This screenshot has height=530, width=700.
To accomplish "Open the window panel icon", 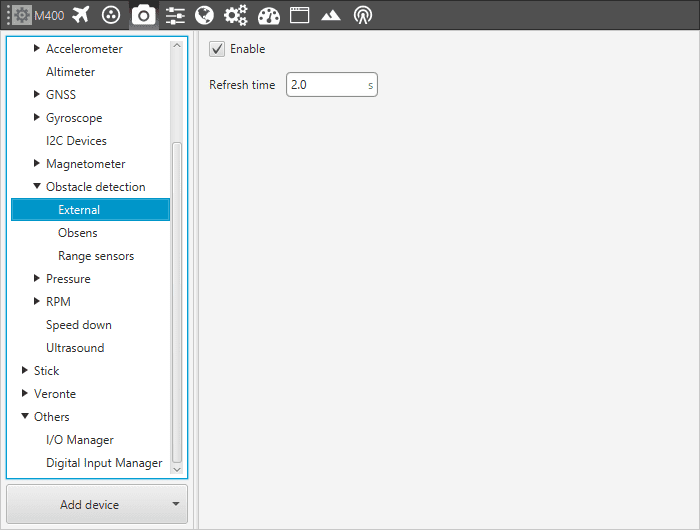I will 299,15.
